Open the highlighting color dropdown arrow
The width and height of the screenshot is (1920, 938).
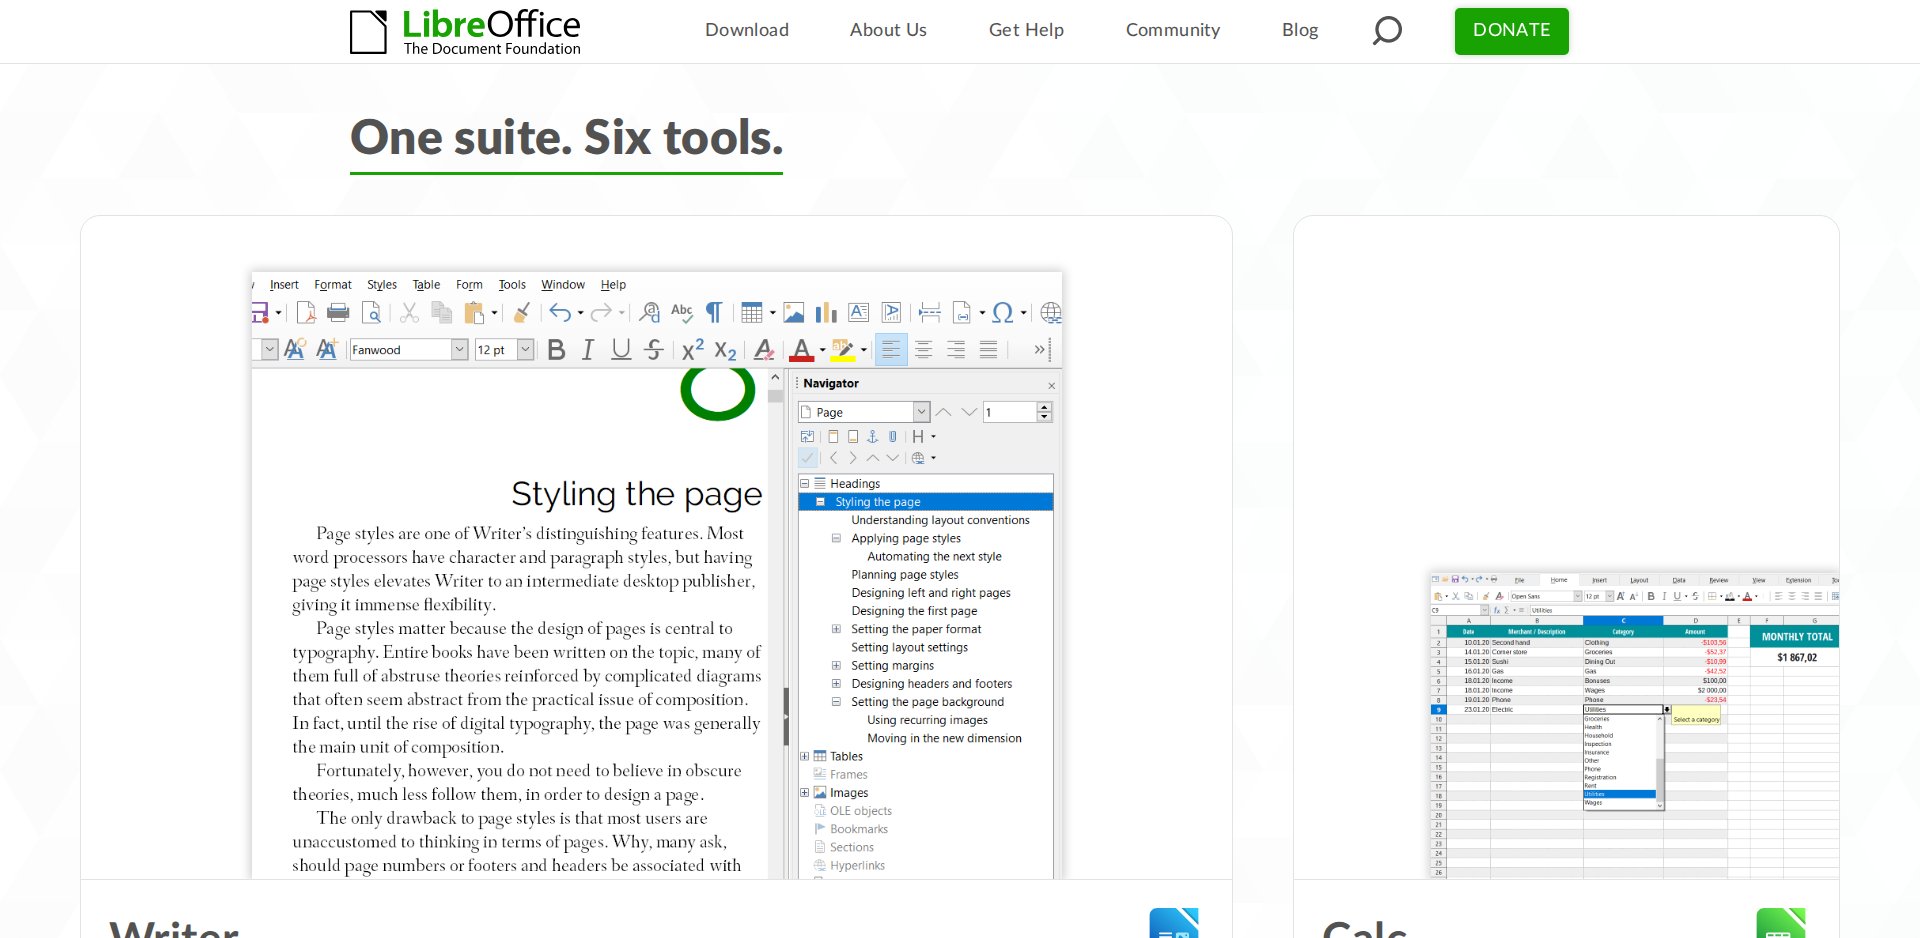[863, 350]
